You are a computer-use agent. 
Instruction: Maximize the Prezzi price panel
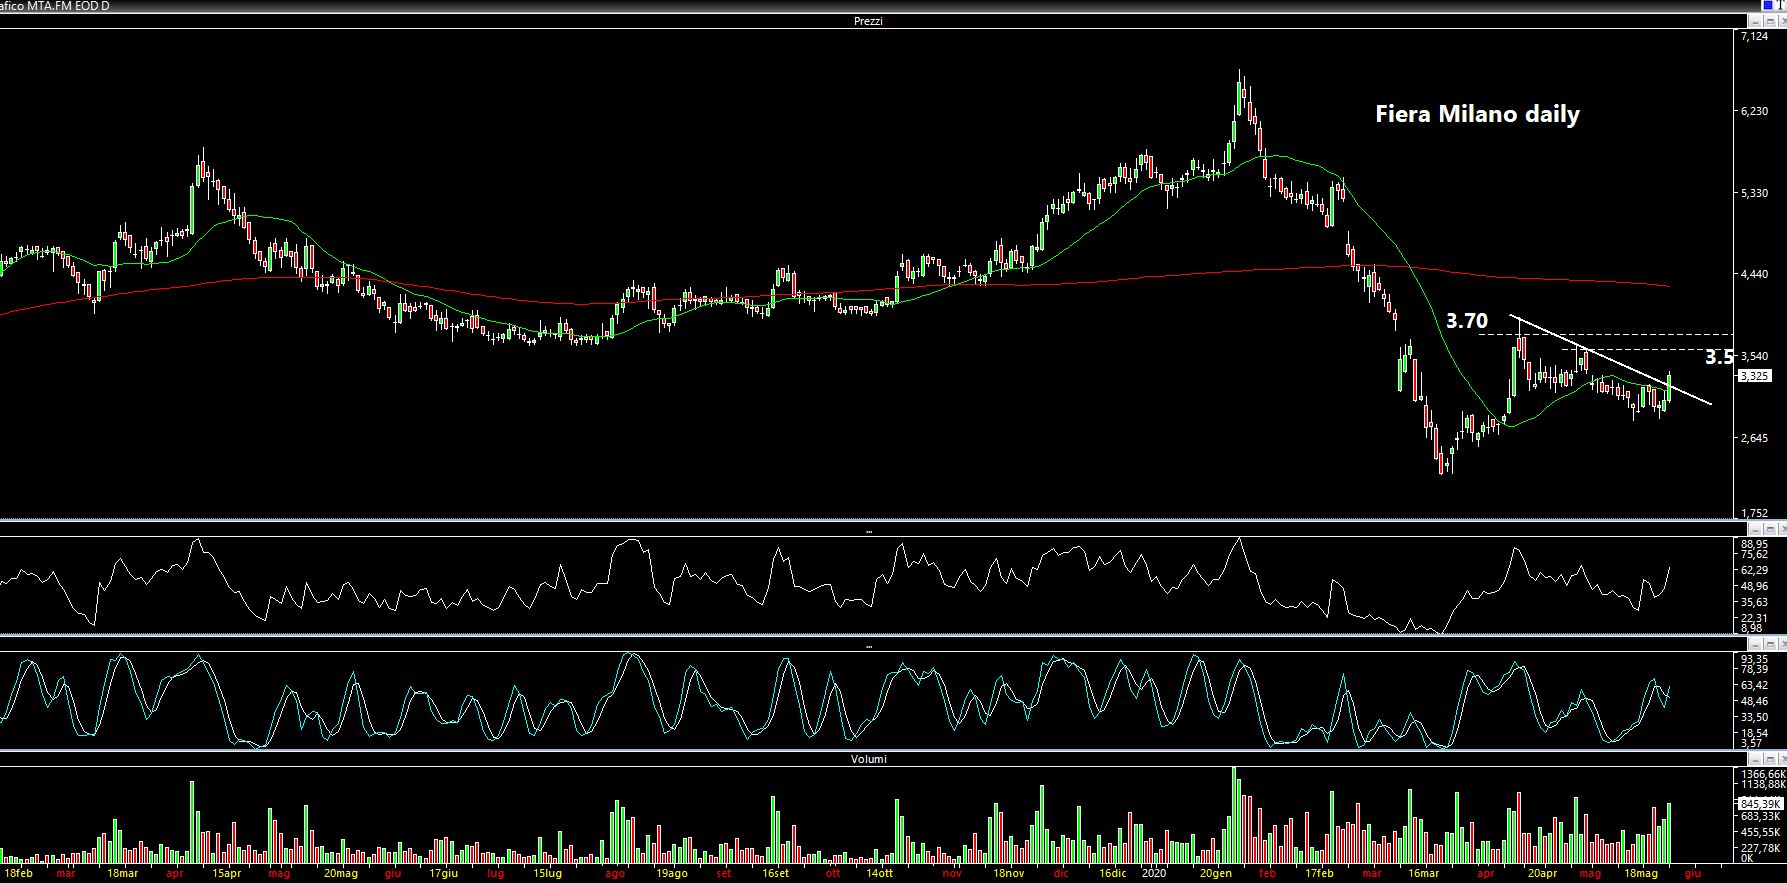click(1770, 21)
